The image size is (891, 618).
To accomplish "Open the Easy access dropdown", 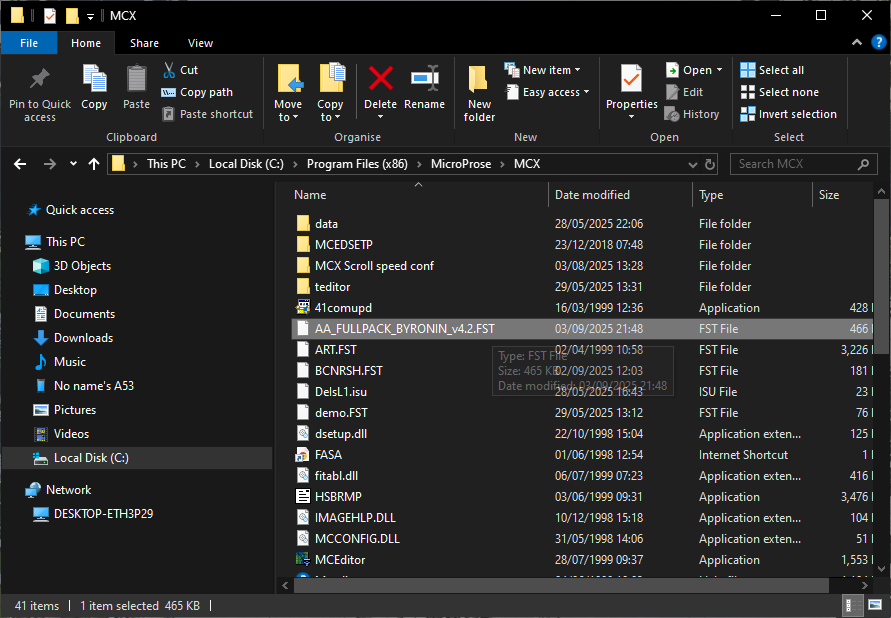I will click(x=550, y=92).
